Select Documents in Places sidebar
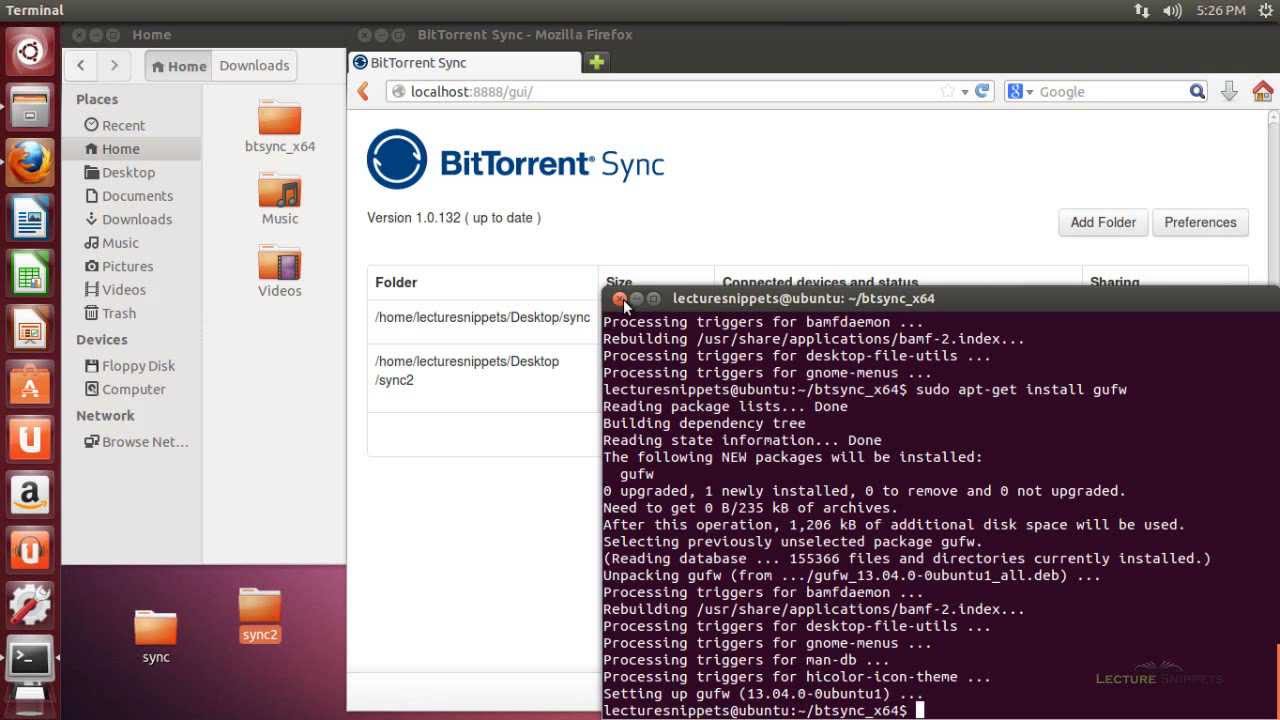1280x720 pixels. click(137, 196)
